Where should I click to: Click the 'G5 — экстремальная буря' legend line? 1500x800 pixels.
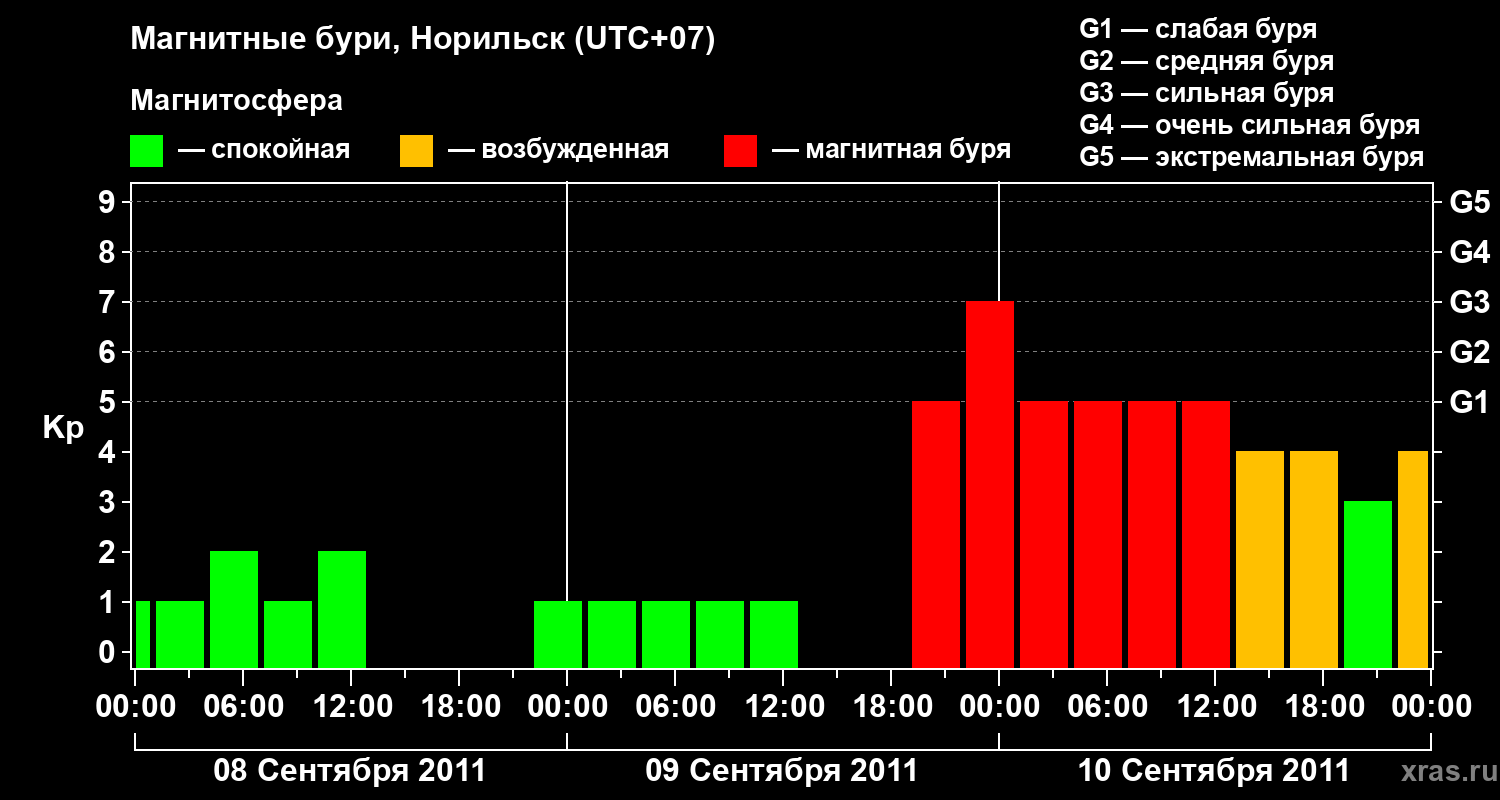coord(1252,157)
